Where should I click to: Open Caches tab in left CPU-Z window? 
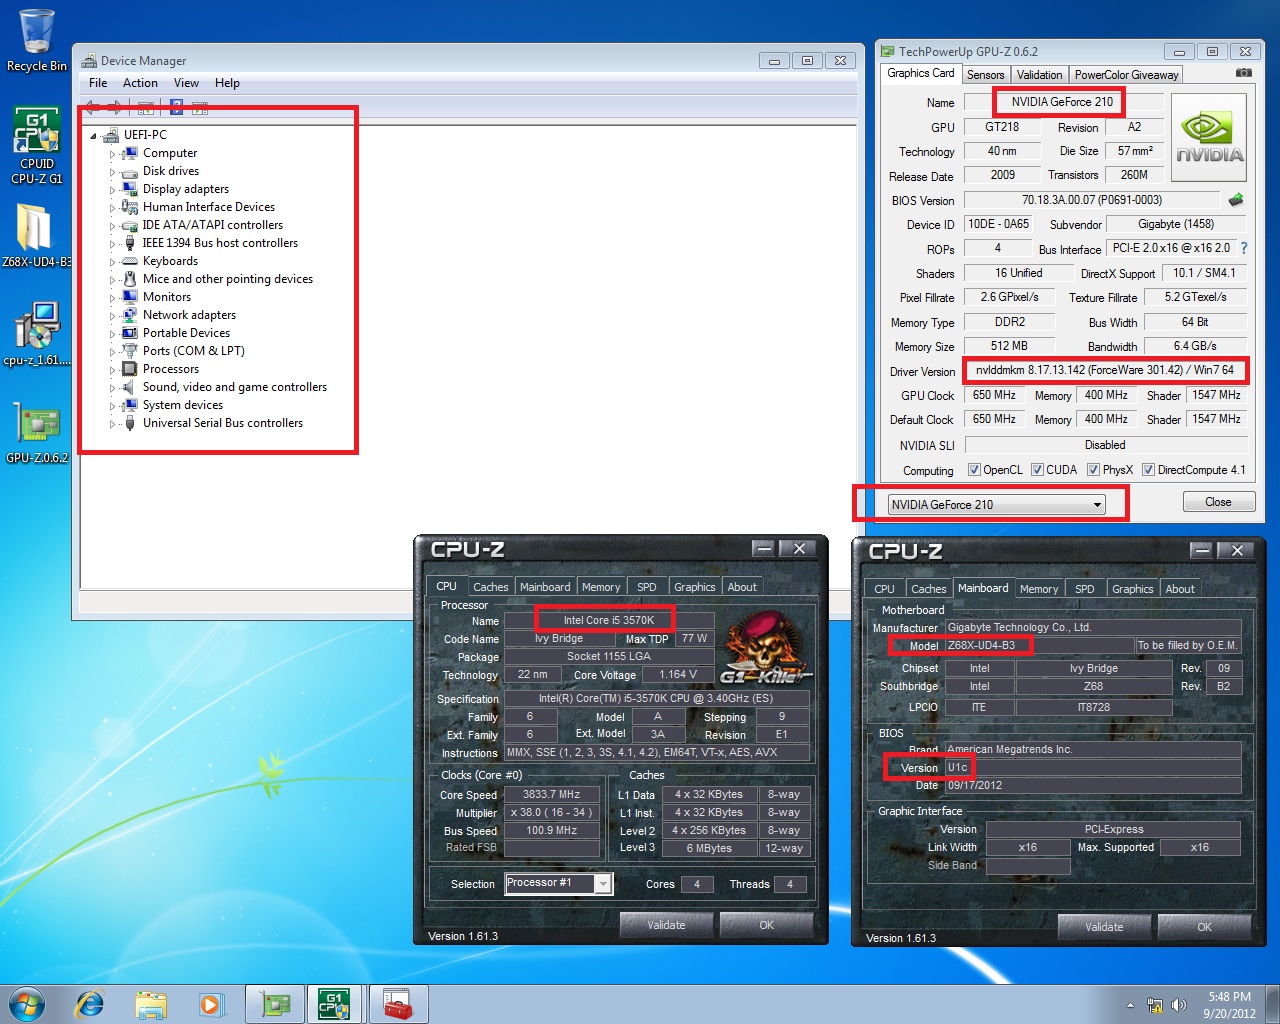[x=490, y=587]
